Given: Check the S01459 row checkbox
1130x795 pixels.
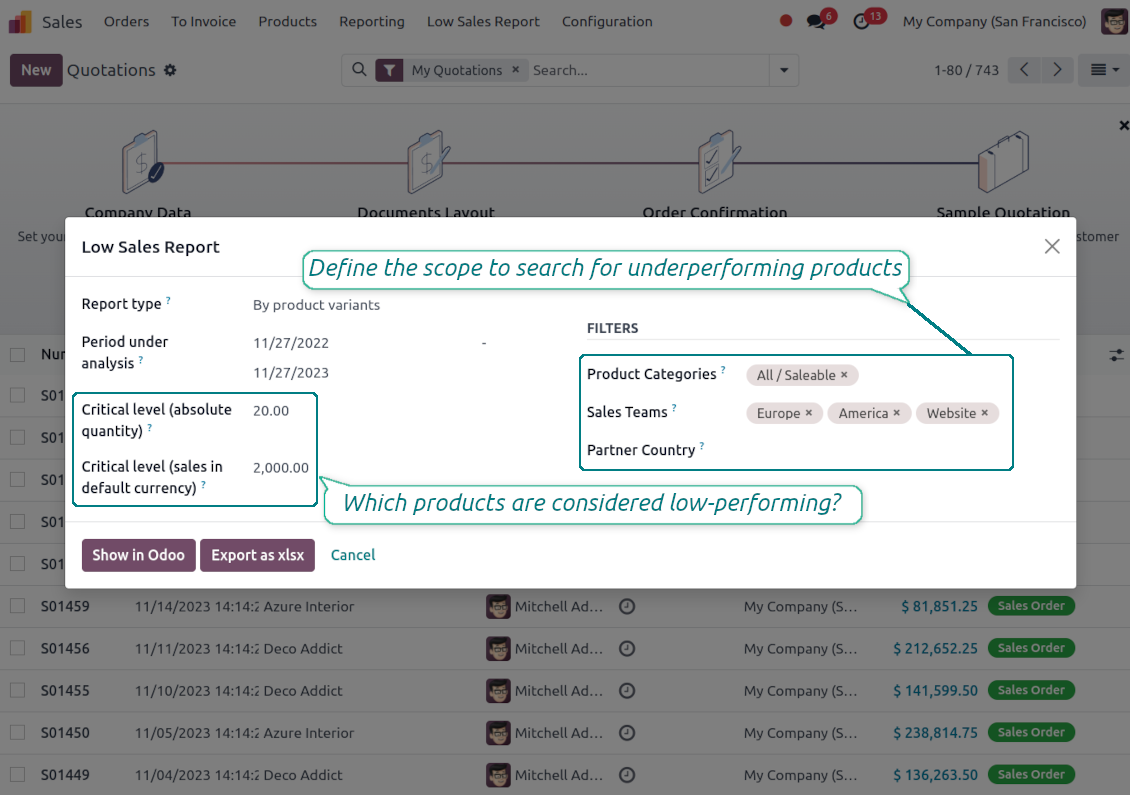Looking at the screenshot, I should 17,606.
